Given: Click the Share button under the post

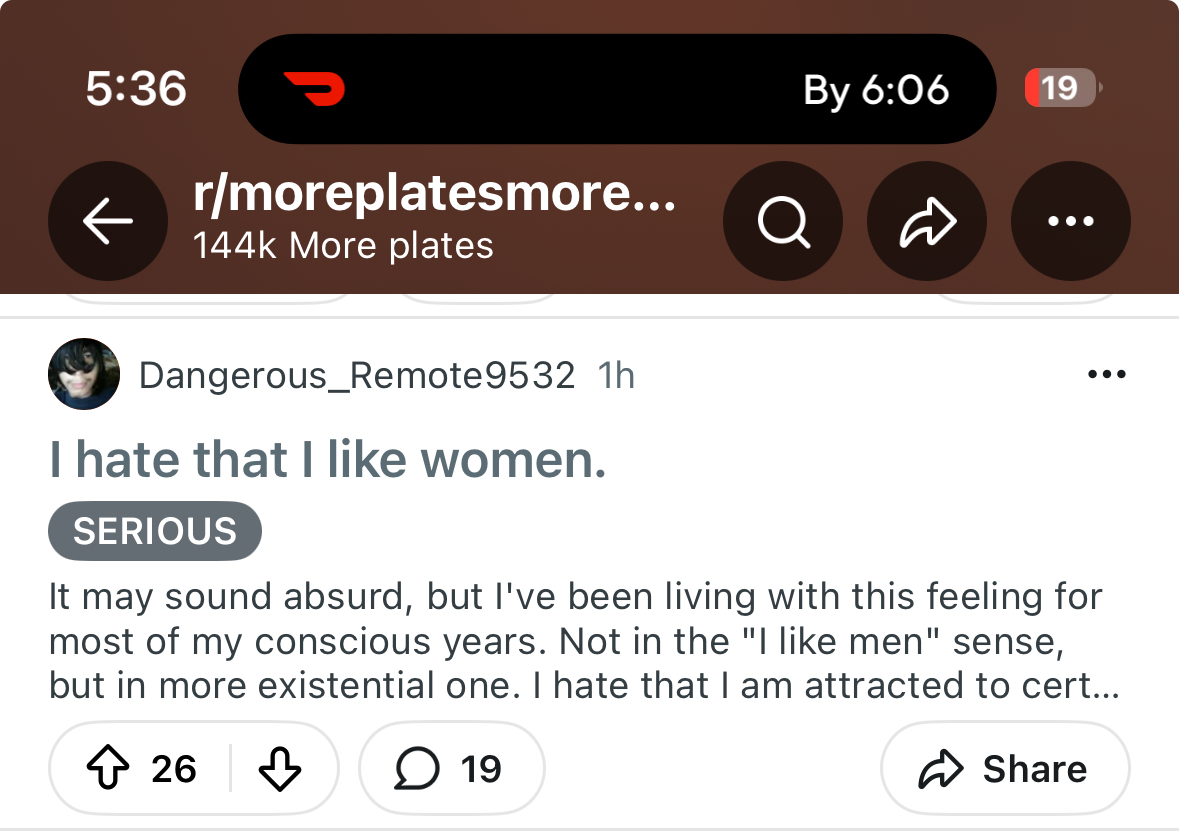Looking at the screenshot, I should point(1004,769).
